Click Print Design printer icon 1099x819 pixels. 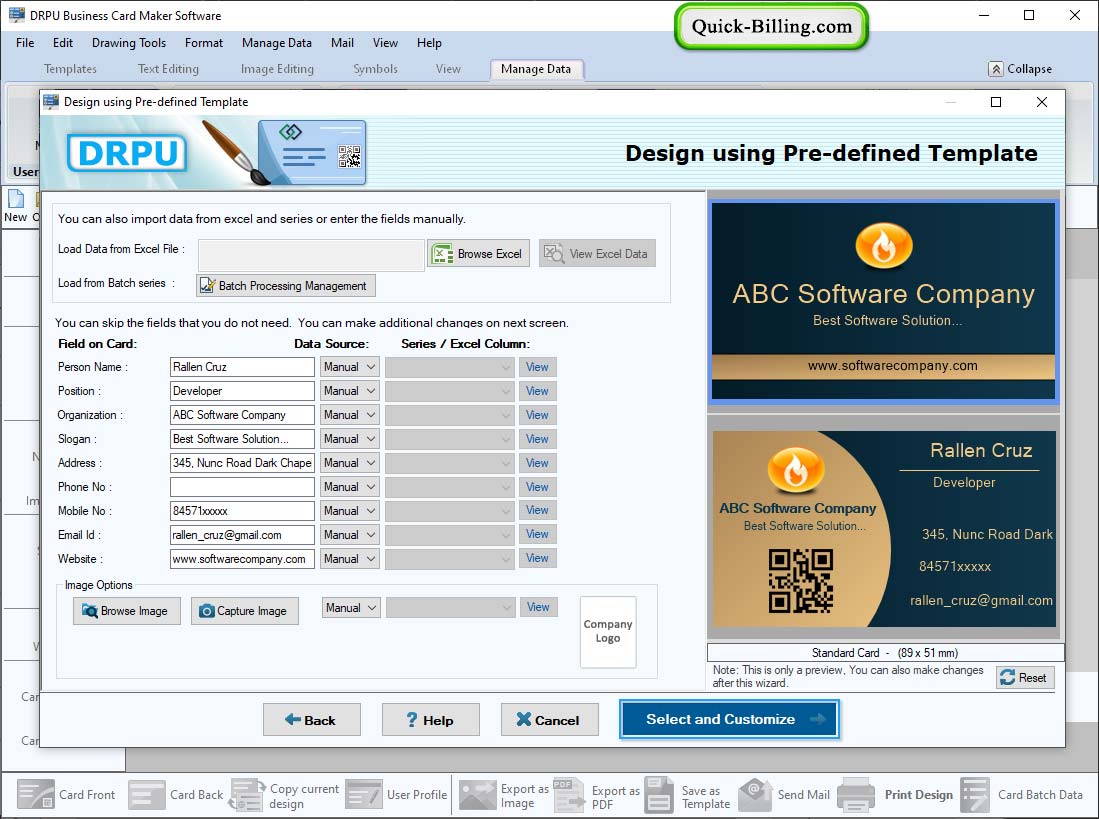click(855, 794)
